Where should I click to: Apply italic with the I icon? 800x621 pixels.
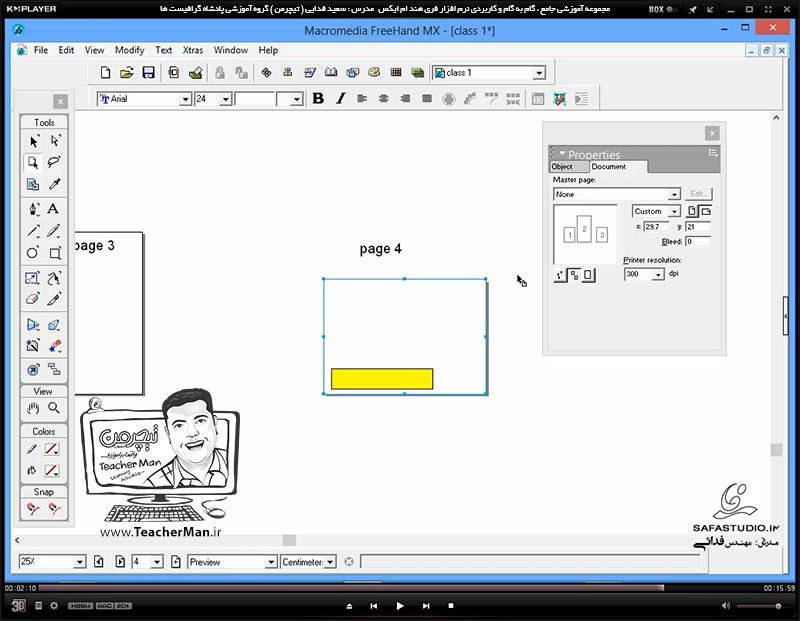point(341,98)
